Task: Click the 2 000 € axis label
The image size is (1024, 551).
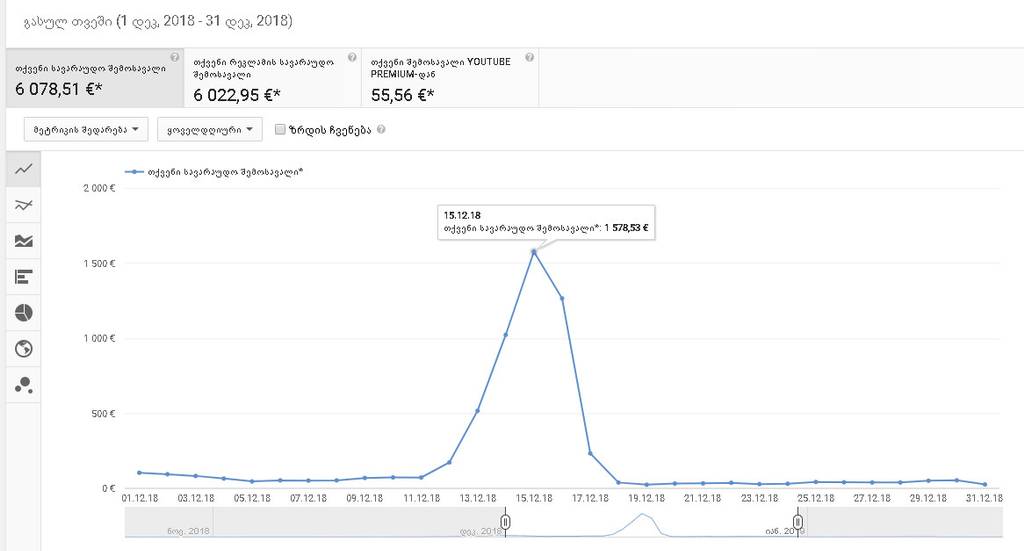Action: 99,188
